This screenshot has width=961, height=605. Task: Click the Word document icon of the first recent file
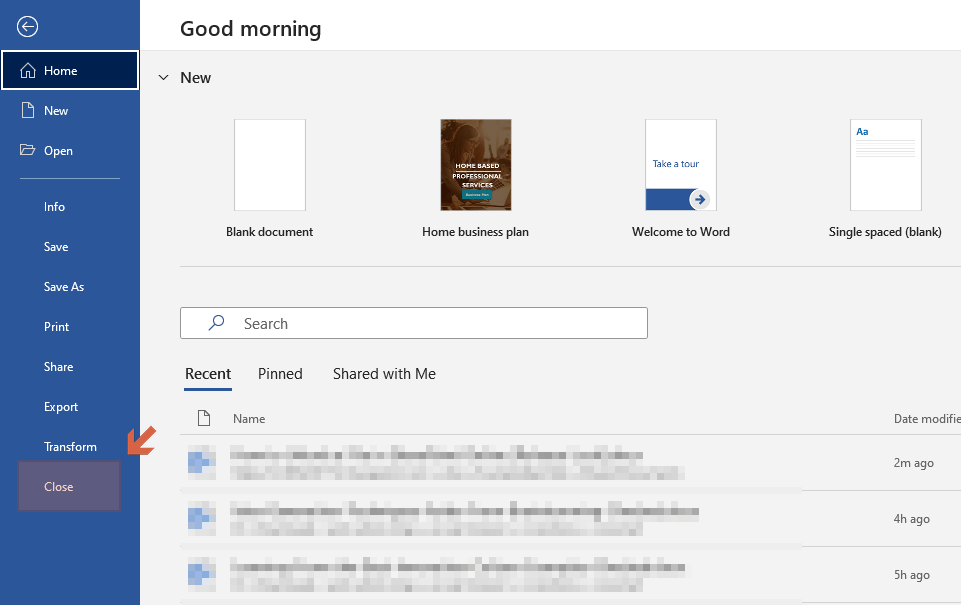click(x=202, y=462)
